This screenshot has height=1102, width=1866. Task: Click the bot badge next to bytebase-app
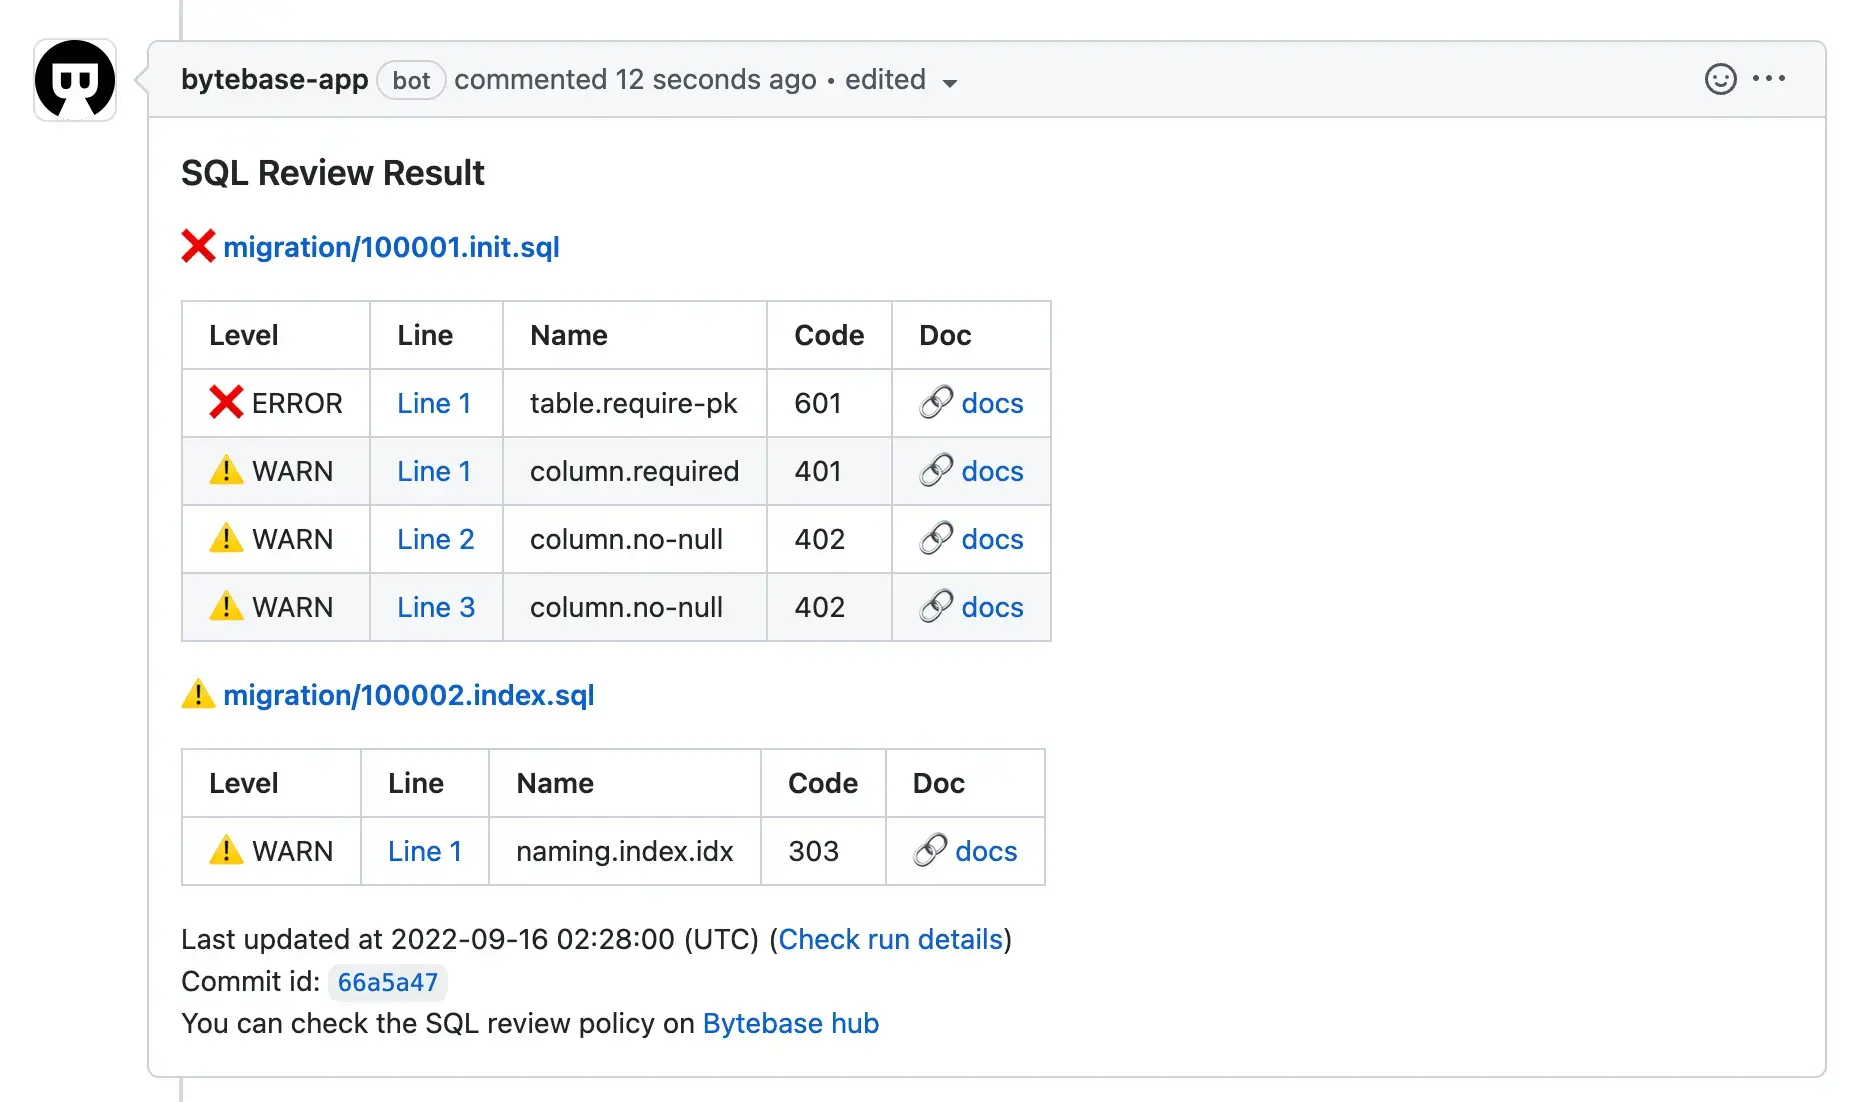tap(411, 80)
